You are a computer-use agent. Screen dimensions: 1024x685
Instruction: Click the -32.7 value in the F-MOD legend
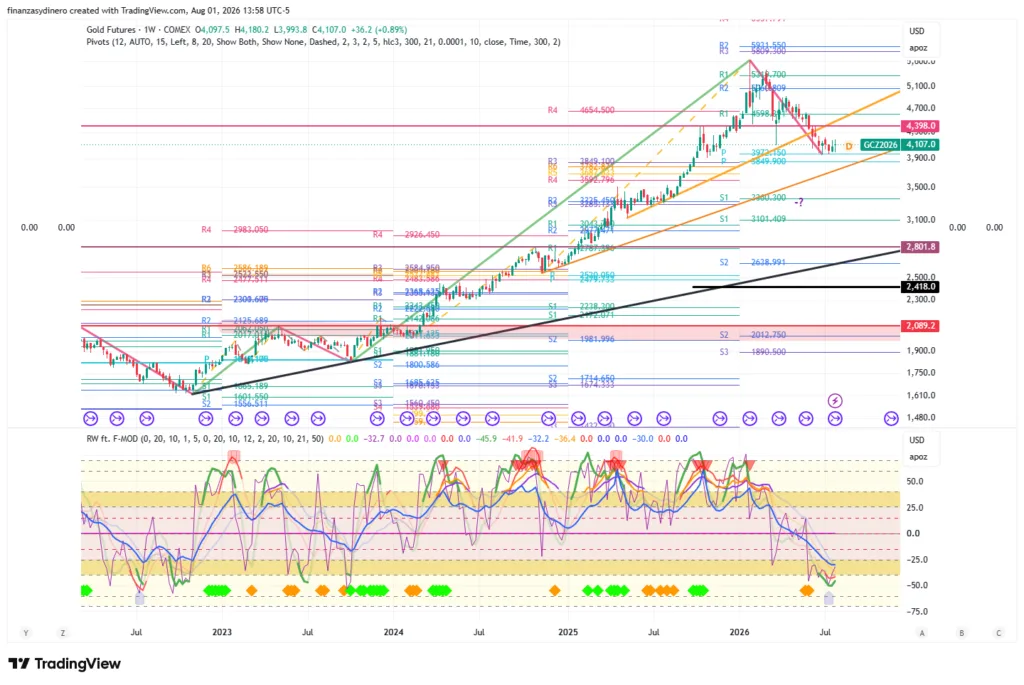(x=374, y=439)
